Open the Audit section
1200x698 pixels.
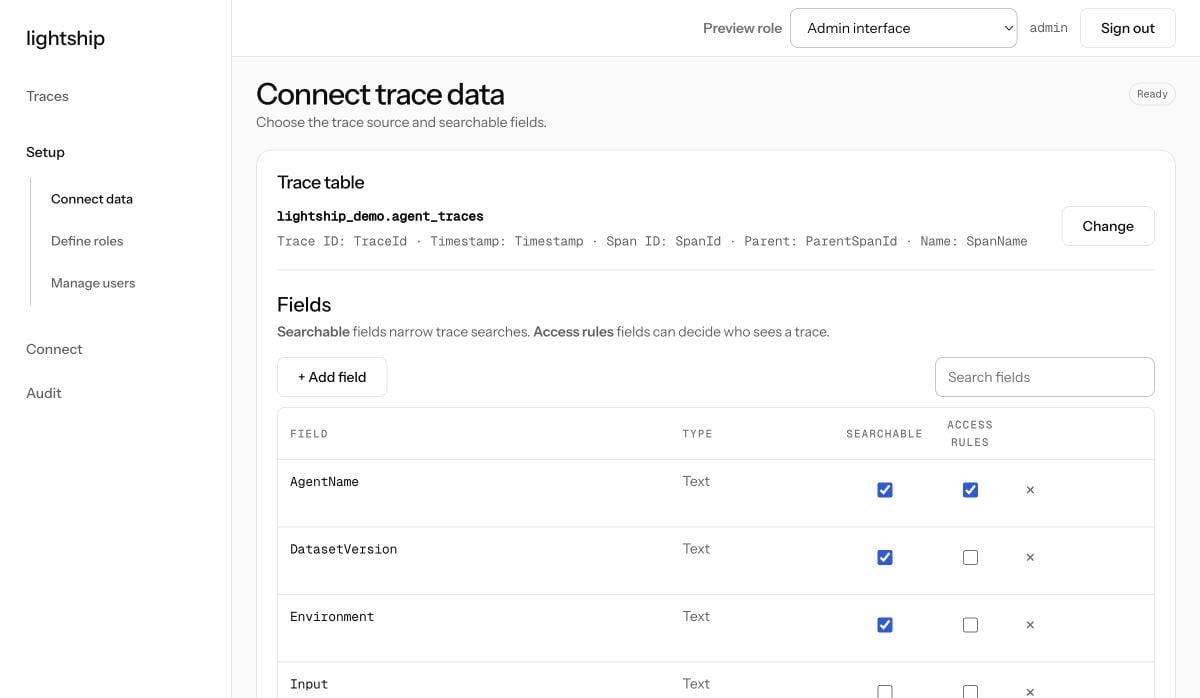(44, 393)
